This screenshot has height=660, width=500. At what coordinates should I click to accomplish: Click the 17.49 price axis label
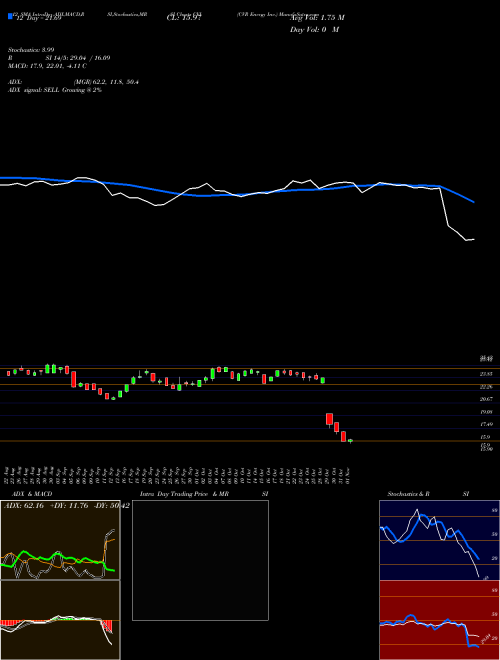click(x=487, y=424)
